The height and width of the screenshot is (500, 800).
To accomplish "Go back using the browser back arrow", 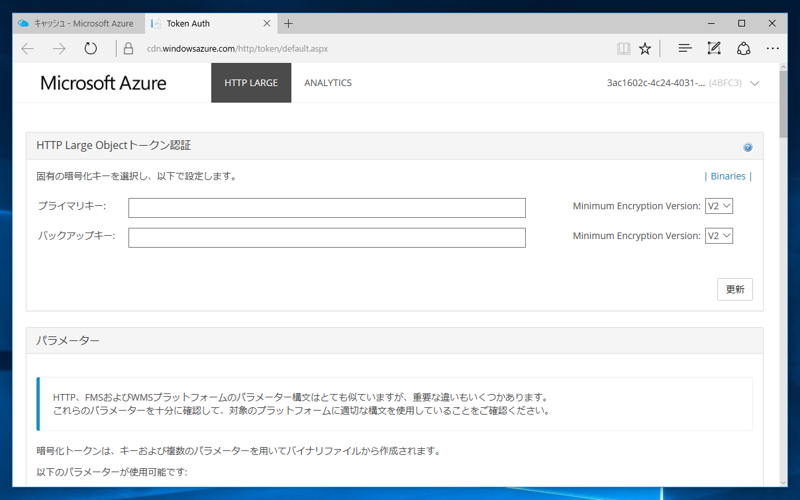I will click(x=28, y=48).
